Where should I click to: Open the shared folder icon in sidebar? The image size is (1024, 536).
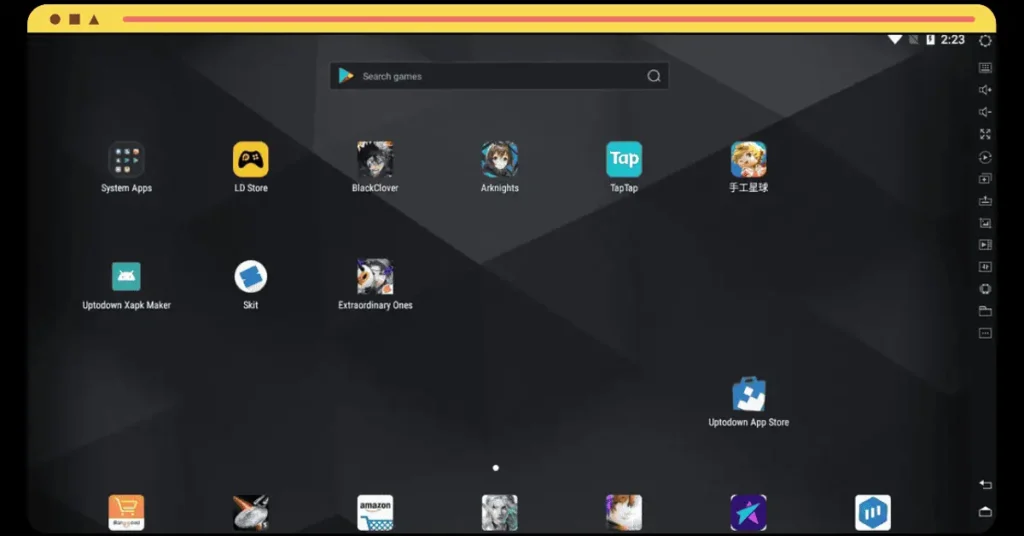coord(985,311)
